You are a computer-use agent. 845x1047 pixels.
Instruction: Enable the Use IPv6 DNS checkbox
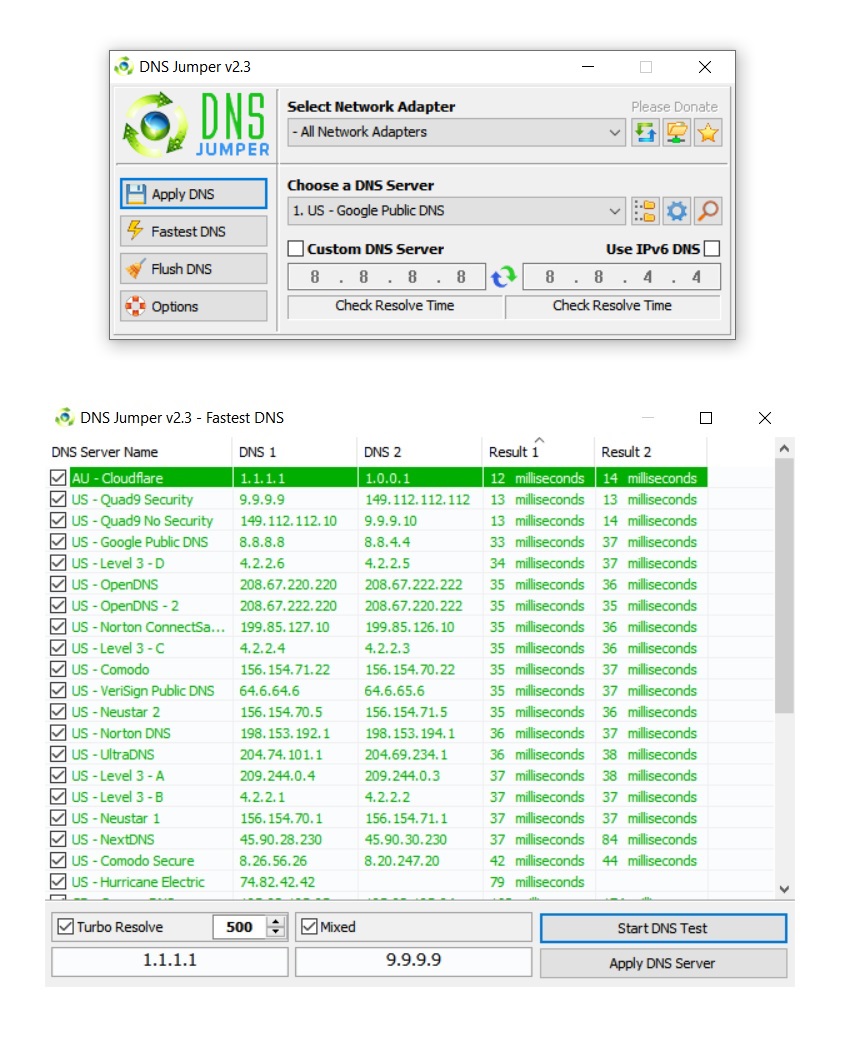(x=712, y=248)
